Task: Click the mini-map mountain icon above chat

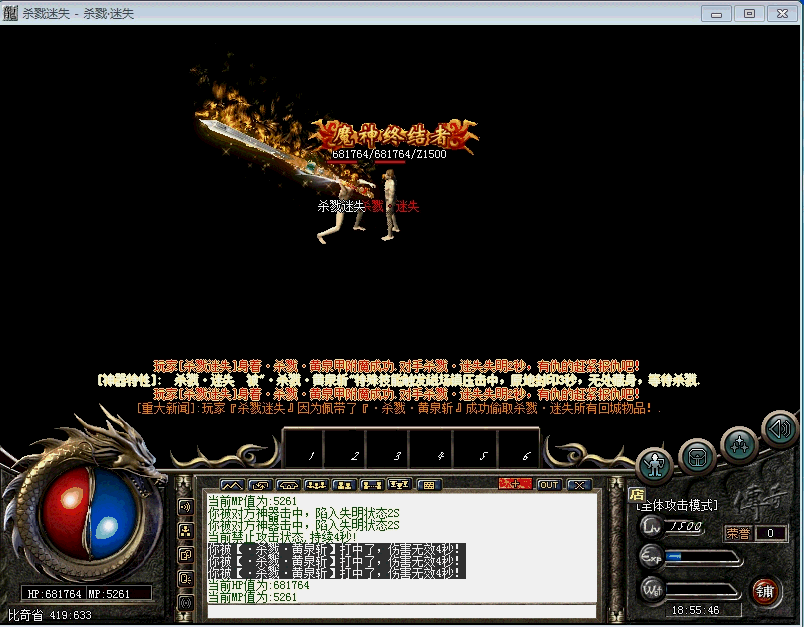Action: (x=231, y=485)
